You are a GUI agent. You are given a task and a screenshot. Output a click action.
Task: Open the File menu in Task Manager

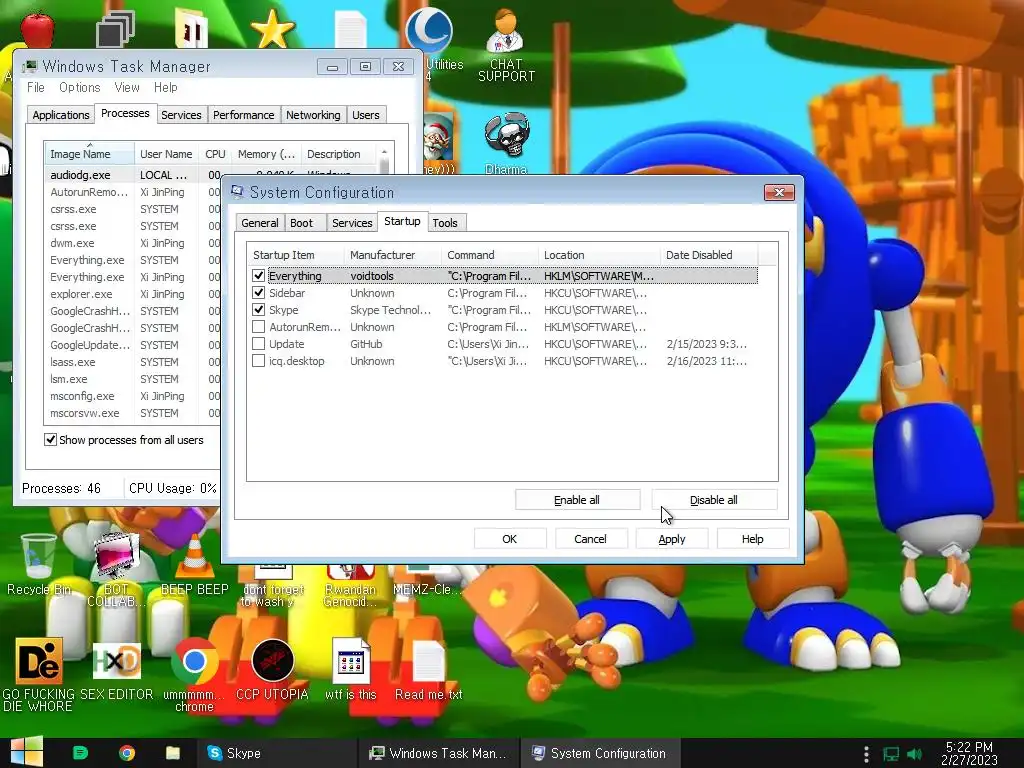[x=36, y=88]
